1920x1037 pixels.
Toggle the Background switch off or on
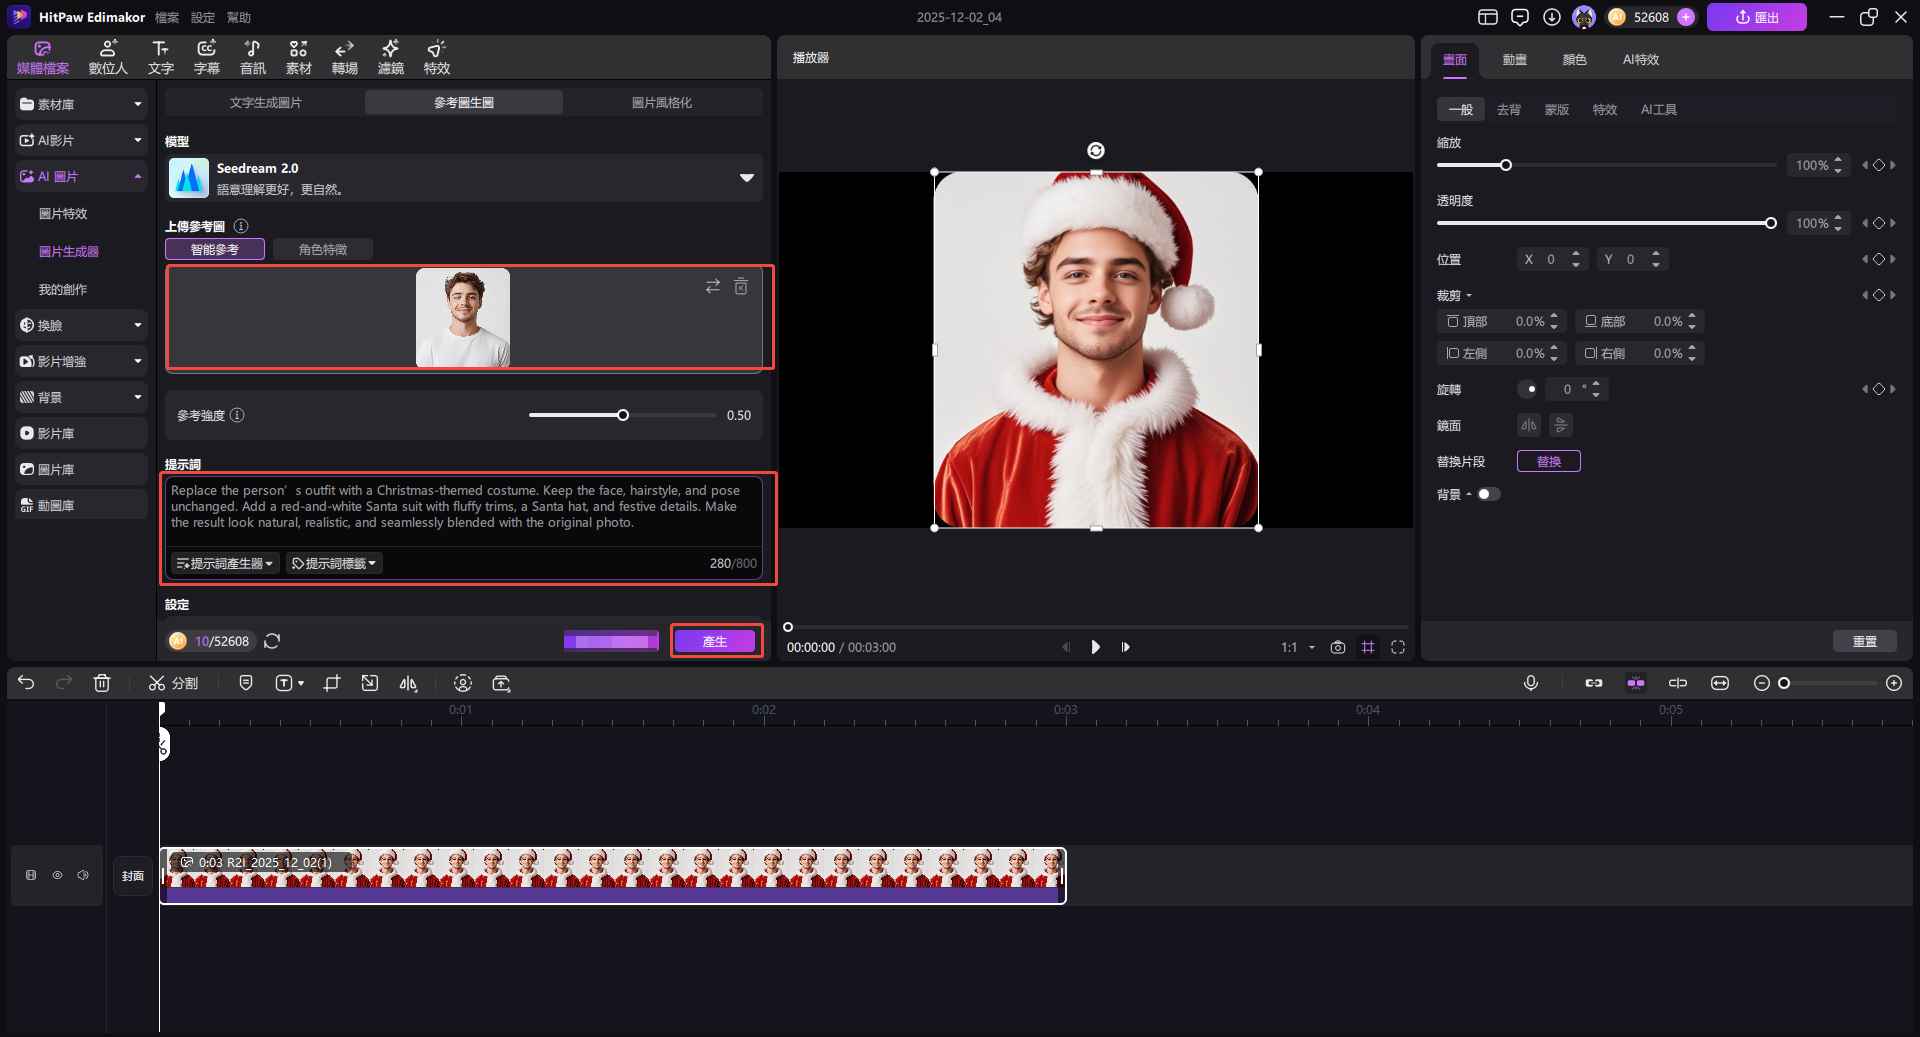pyautogui.click(x=1488, y=494)
